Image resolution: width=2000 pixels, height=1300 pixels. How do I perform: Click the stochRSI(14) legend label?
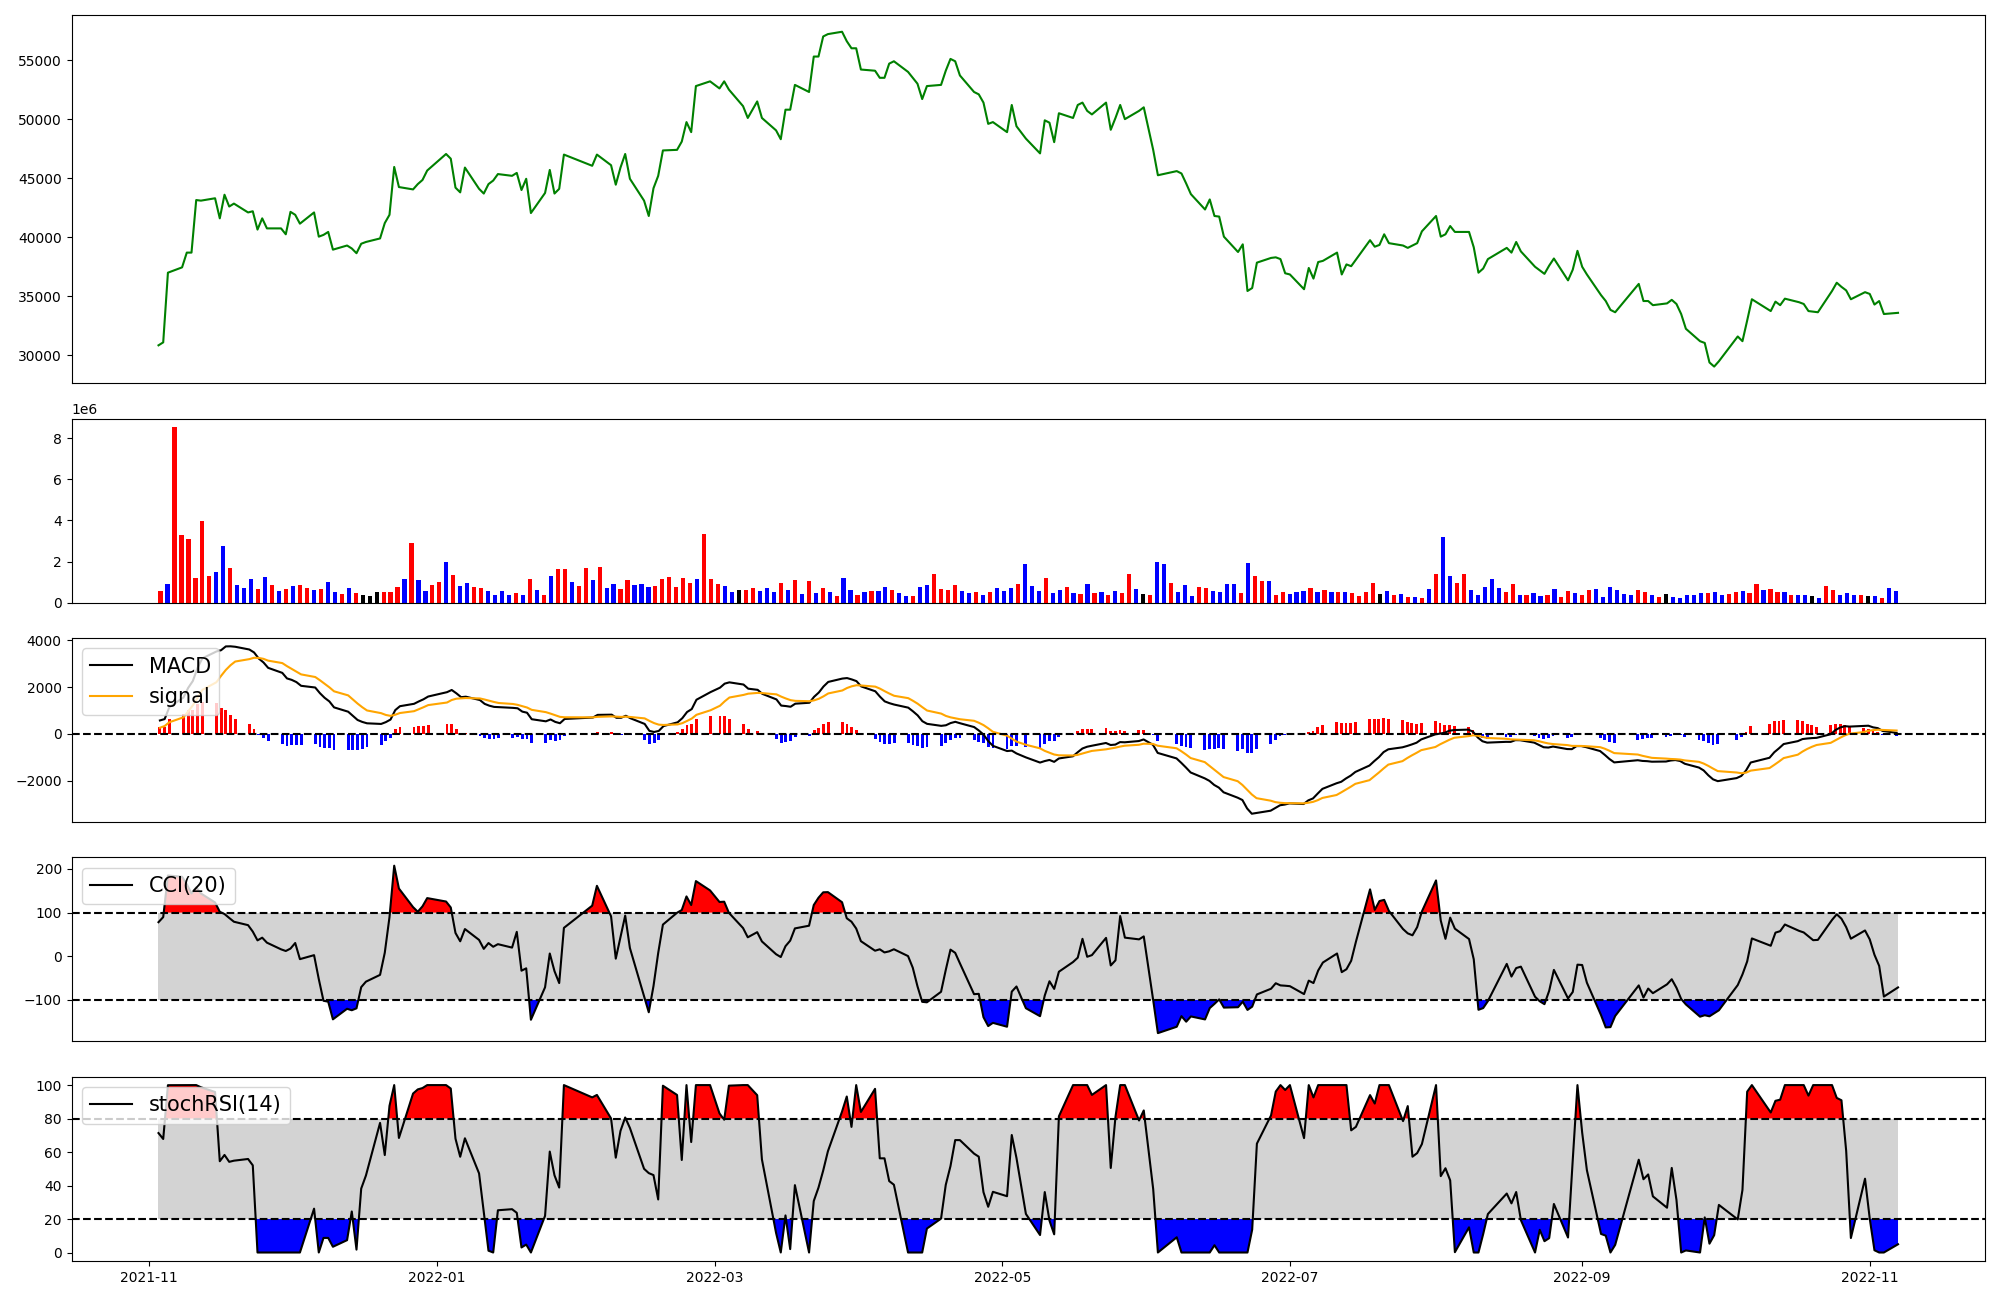click(214, 1104)
